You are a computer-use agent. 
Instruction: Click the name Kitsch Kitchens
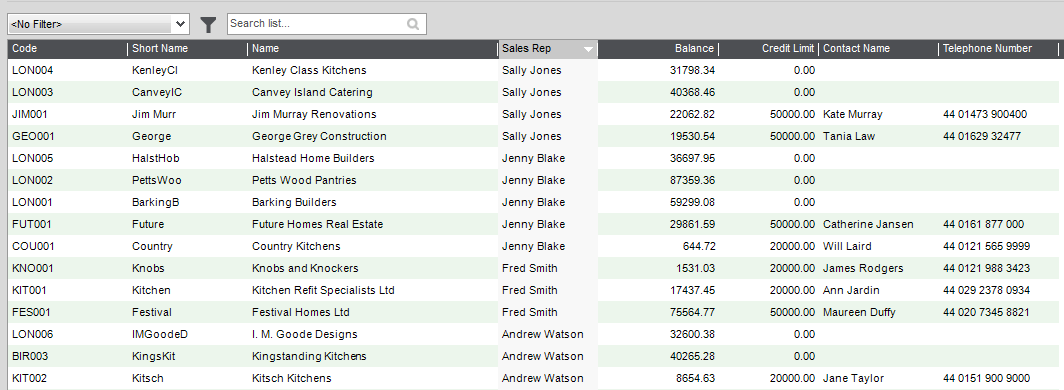292,378
